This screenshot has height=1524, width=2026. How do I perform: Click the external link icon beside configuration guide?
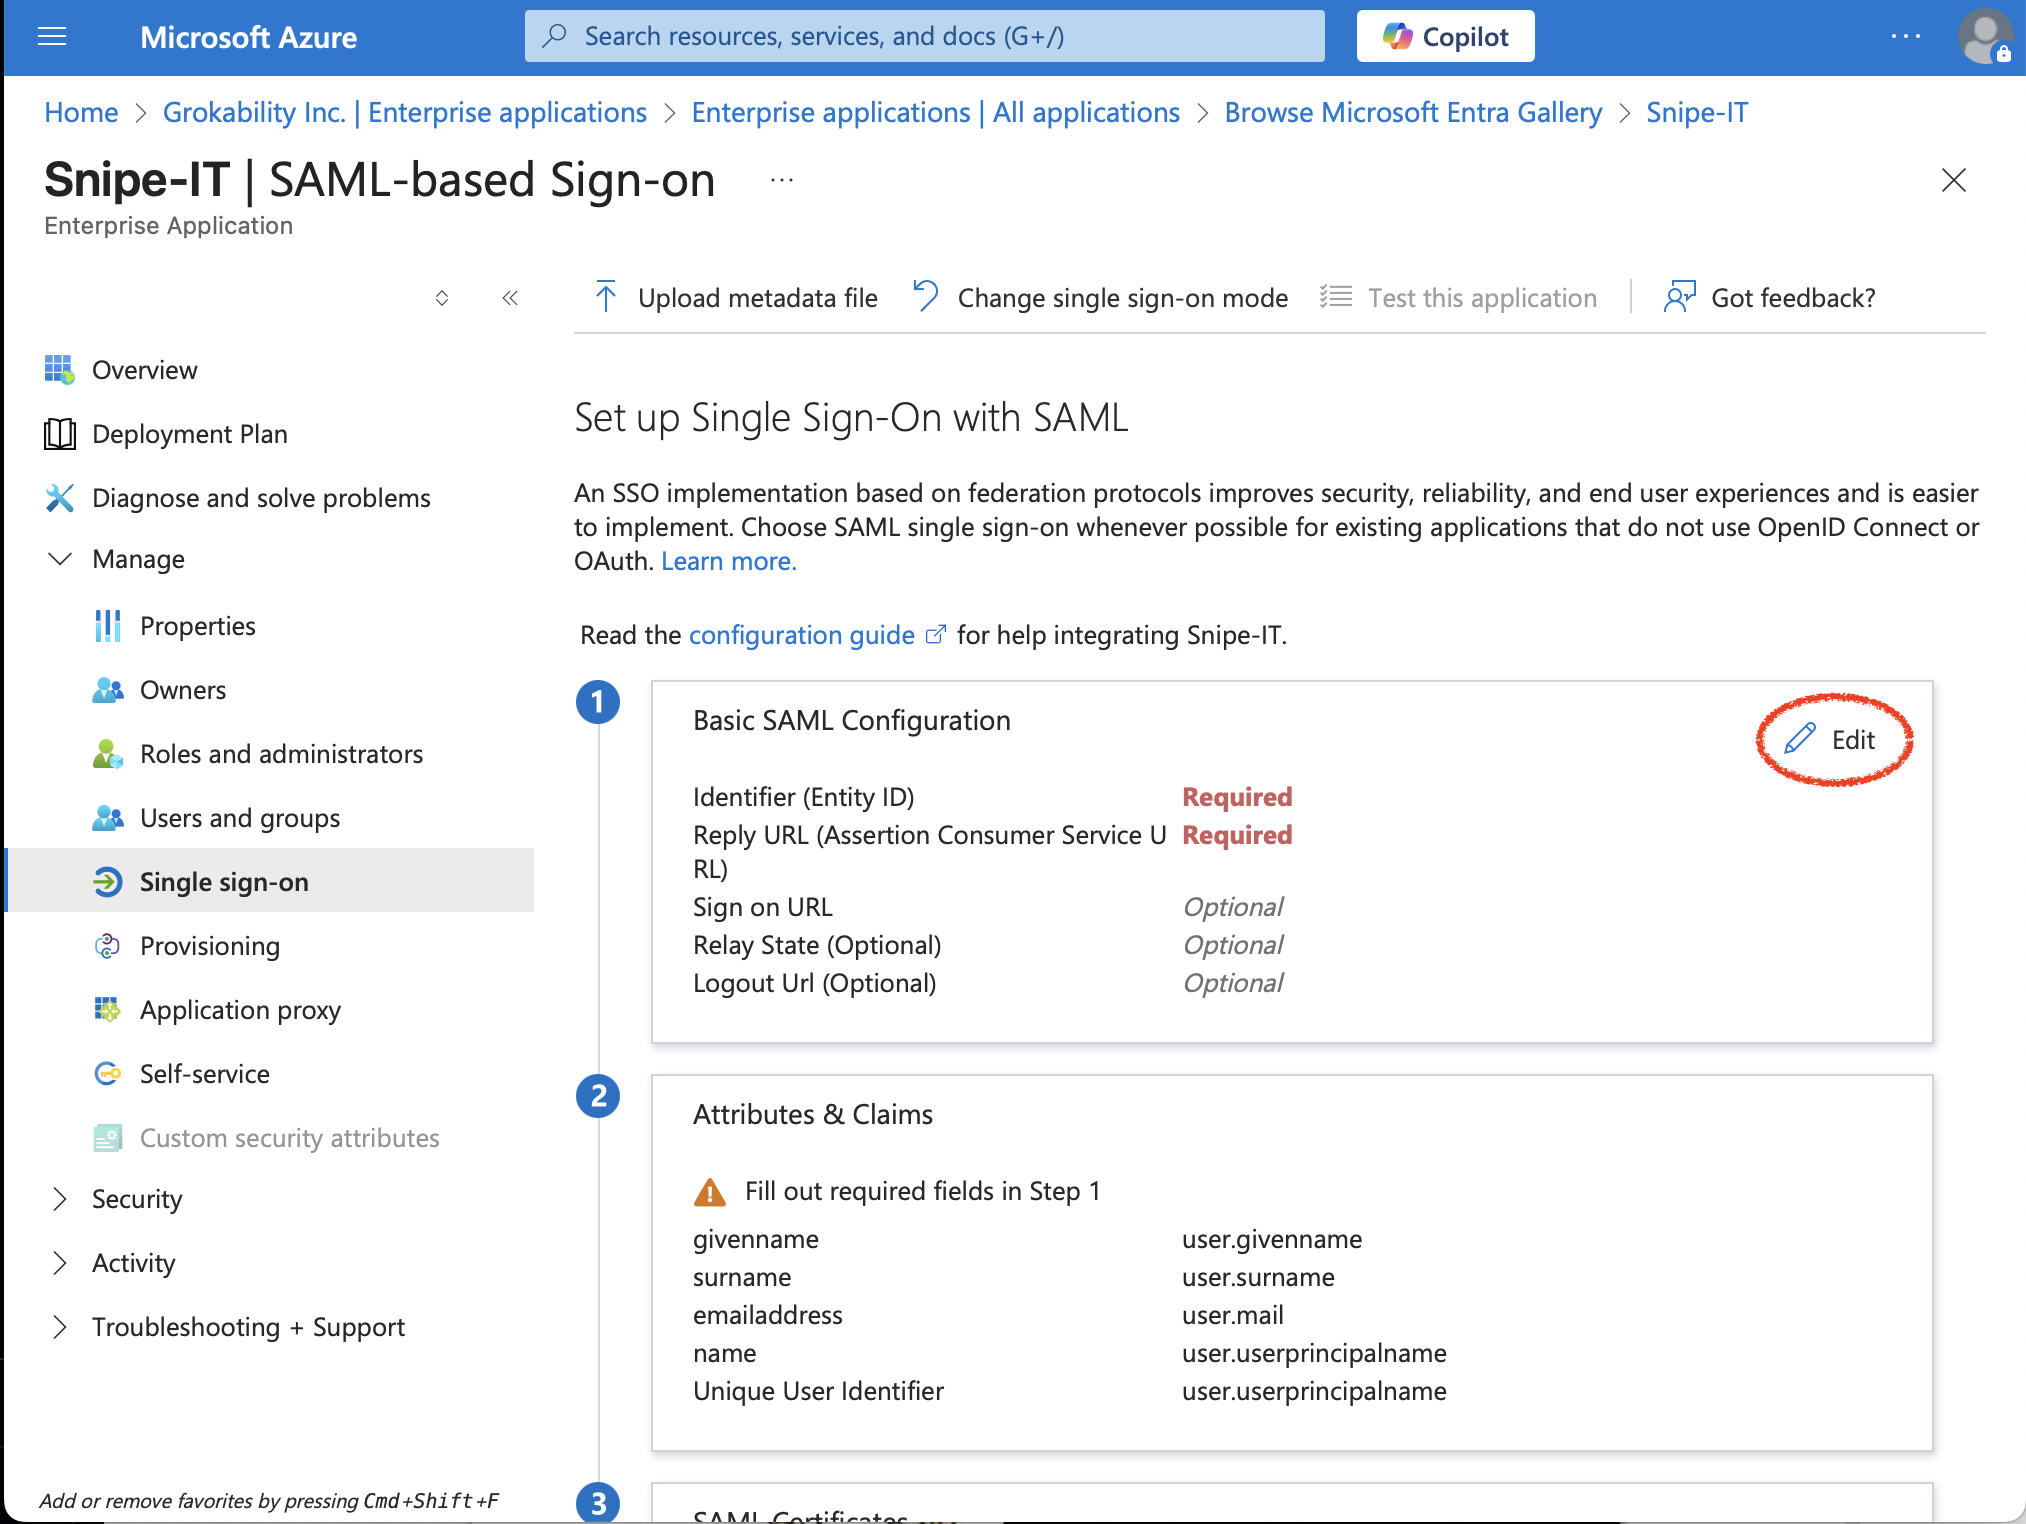935,635
